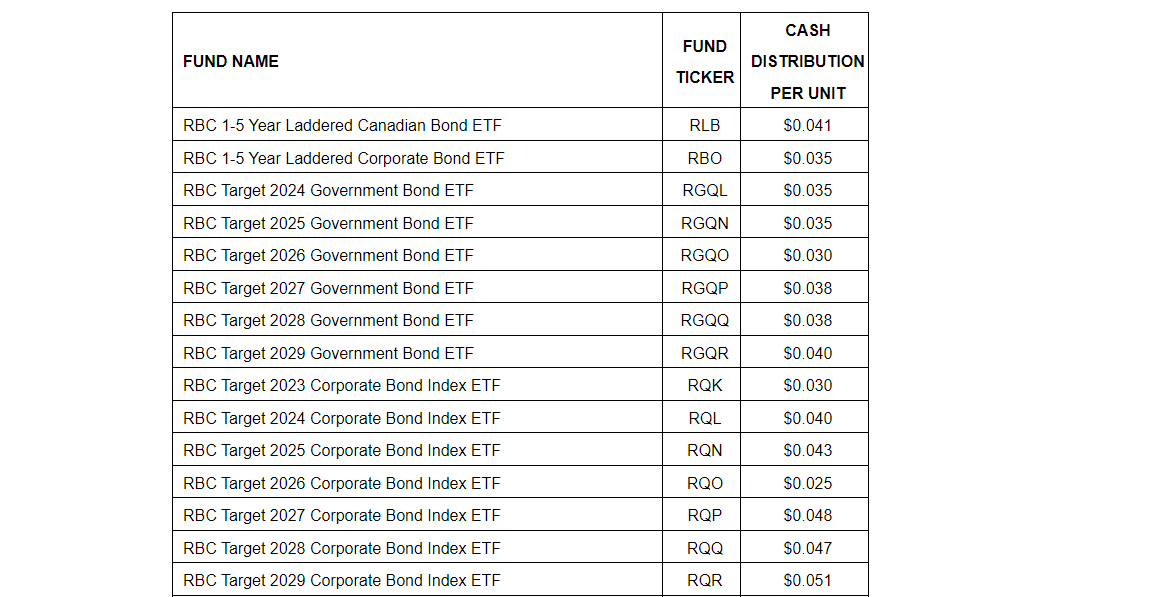Screen dimensions: 1149x597
Task: Click the CASH DISTRIBUTION PER UNIT header
Action: 807,61
